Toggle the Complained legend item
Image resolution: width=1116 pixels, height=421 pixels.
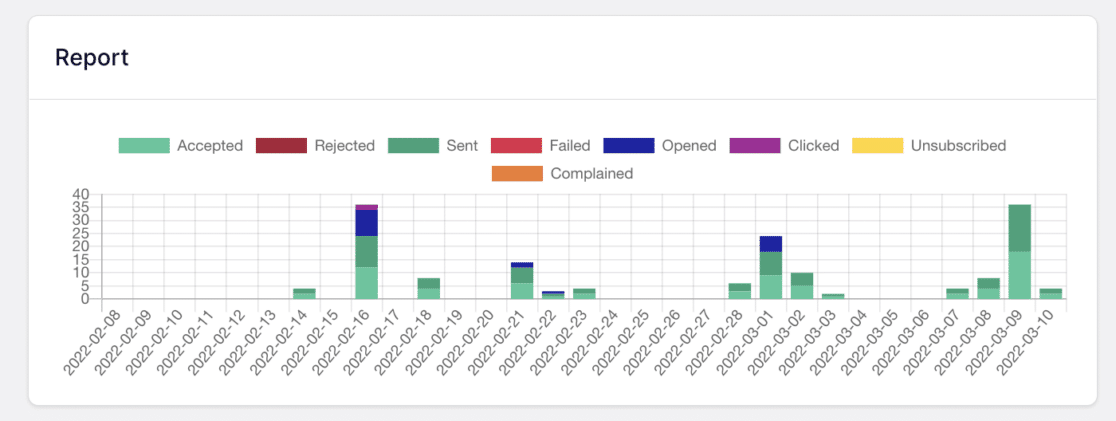point(562,173)
